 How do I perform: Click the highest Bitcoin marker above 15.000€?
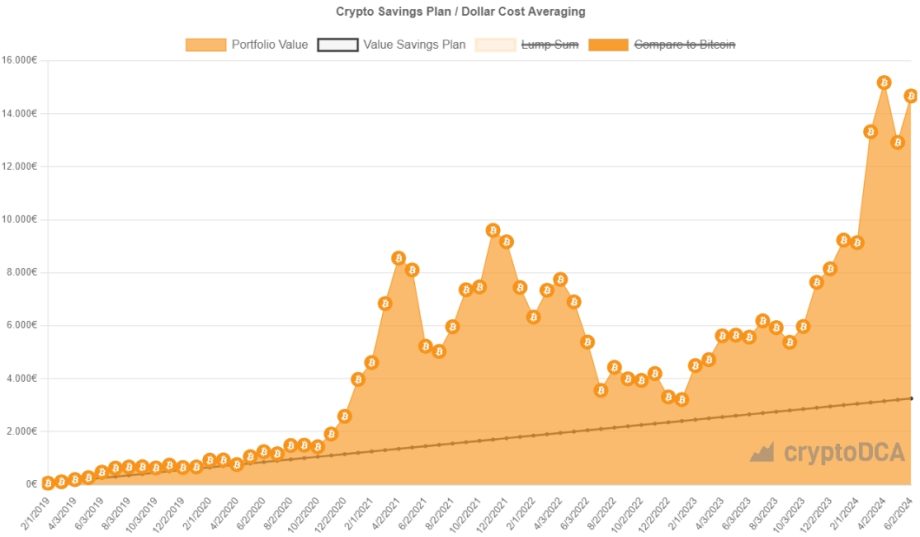[x=884, y=83]
